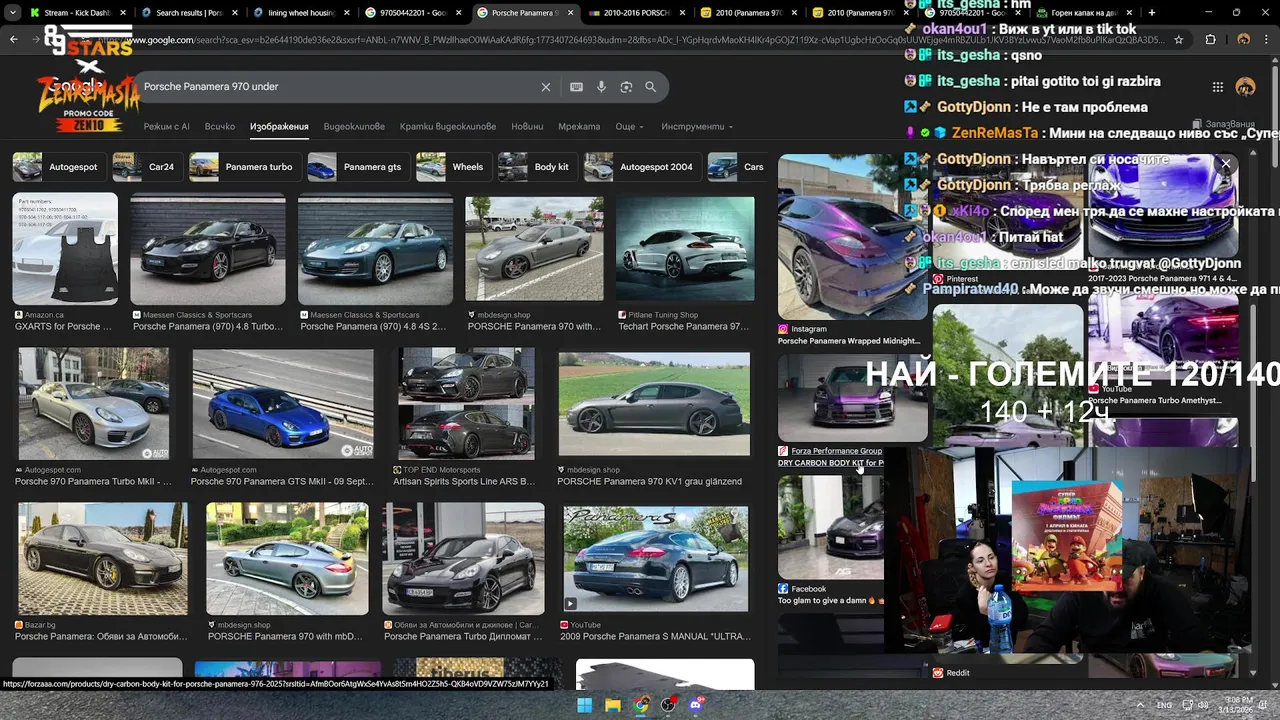The width and height of the screenshot is (1280, 720).
Task: Search by image with the Lens camera icon
Action: tap(626, 87)
